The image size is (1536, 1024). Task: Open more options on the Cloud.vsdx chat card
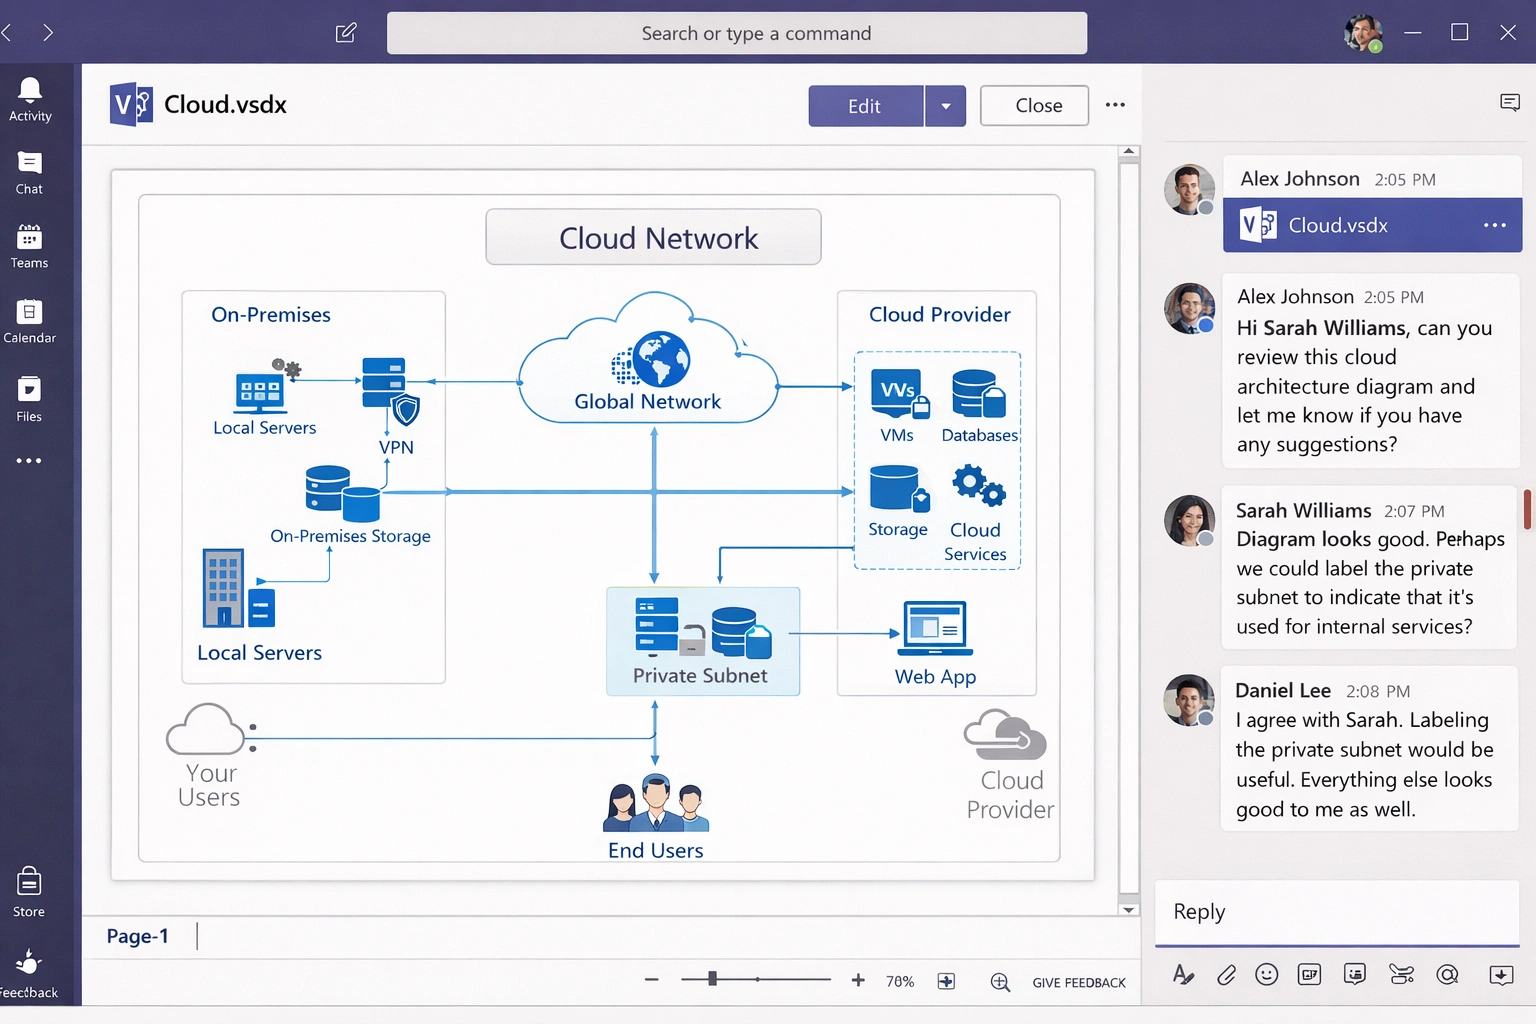point(1493,225)
